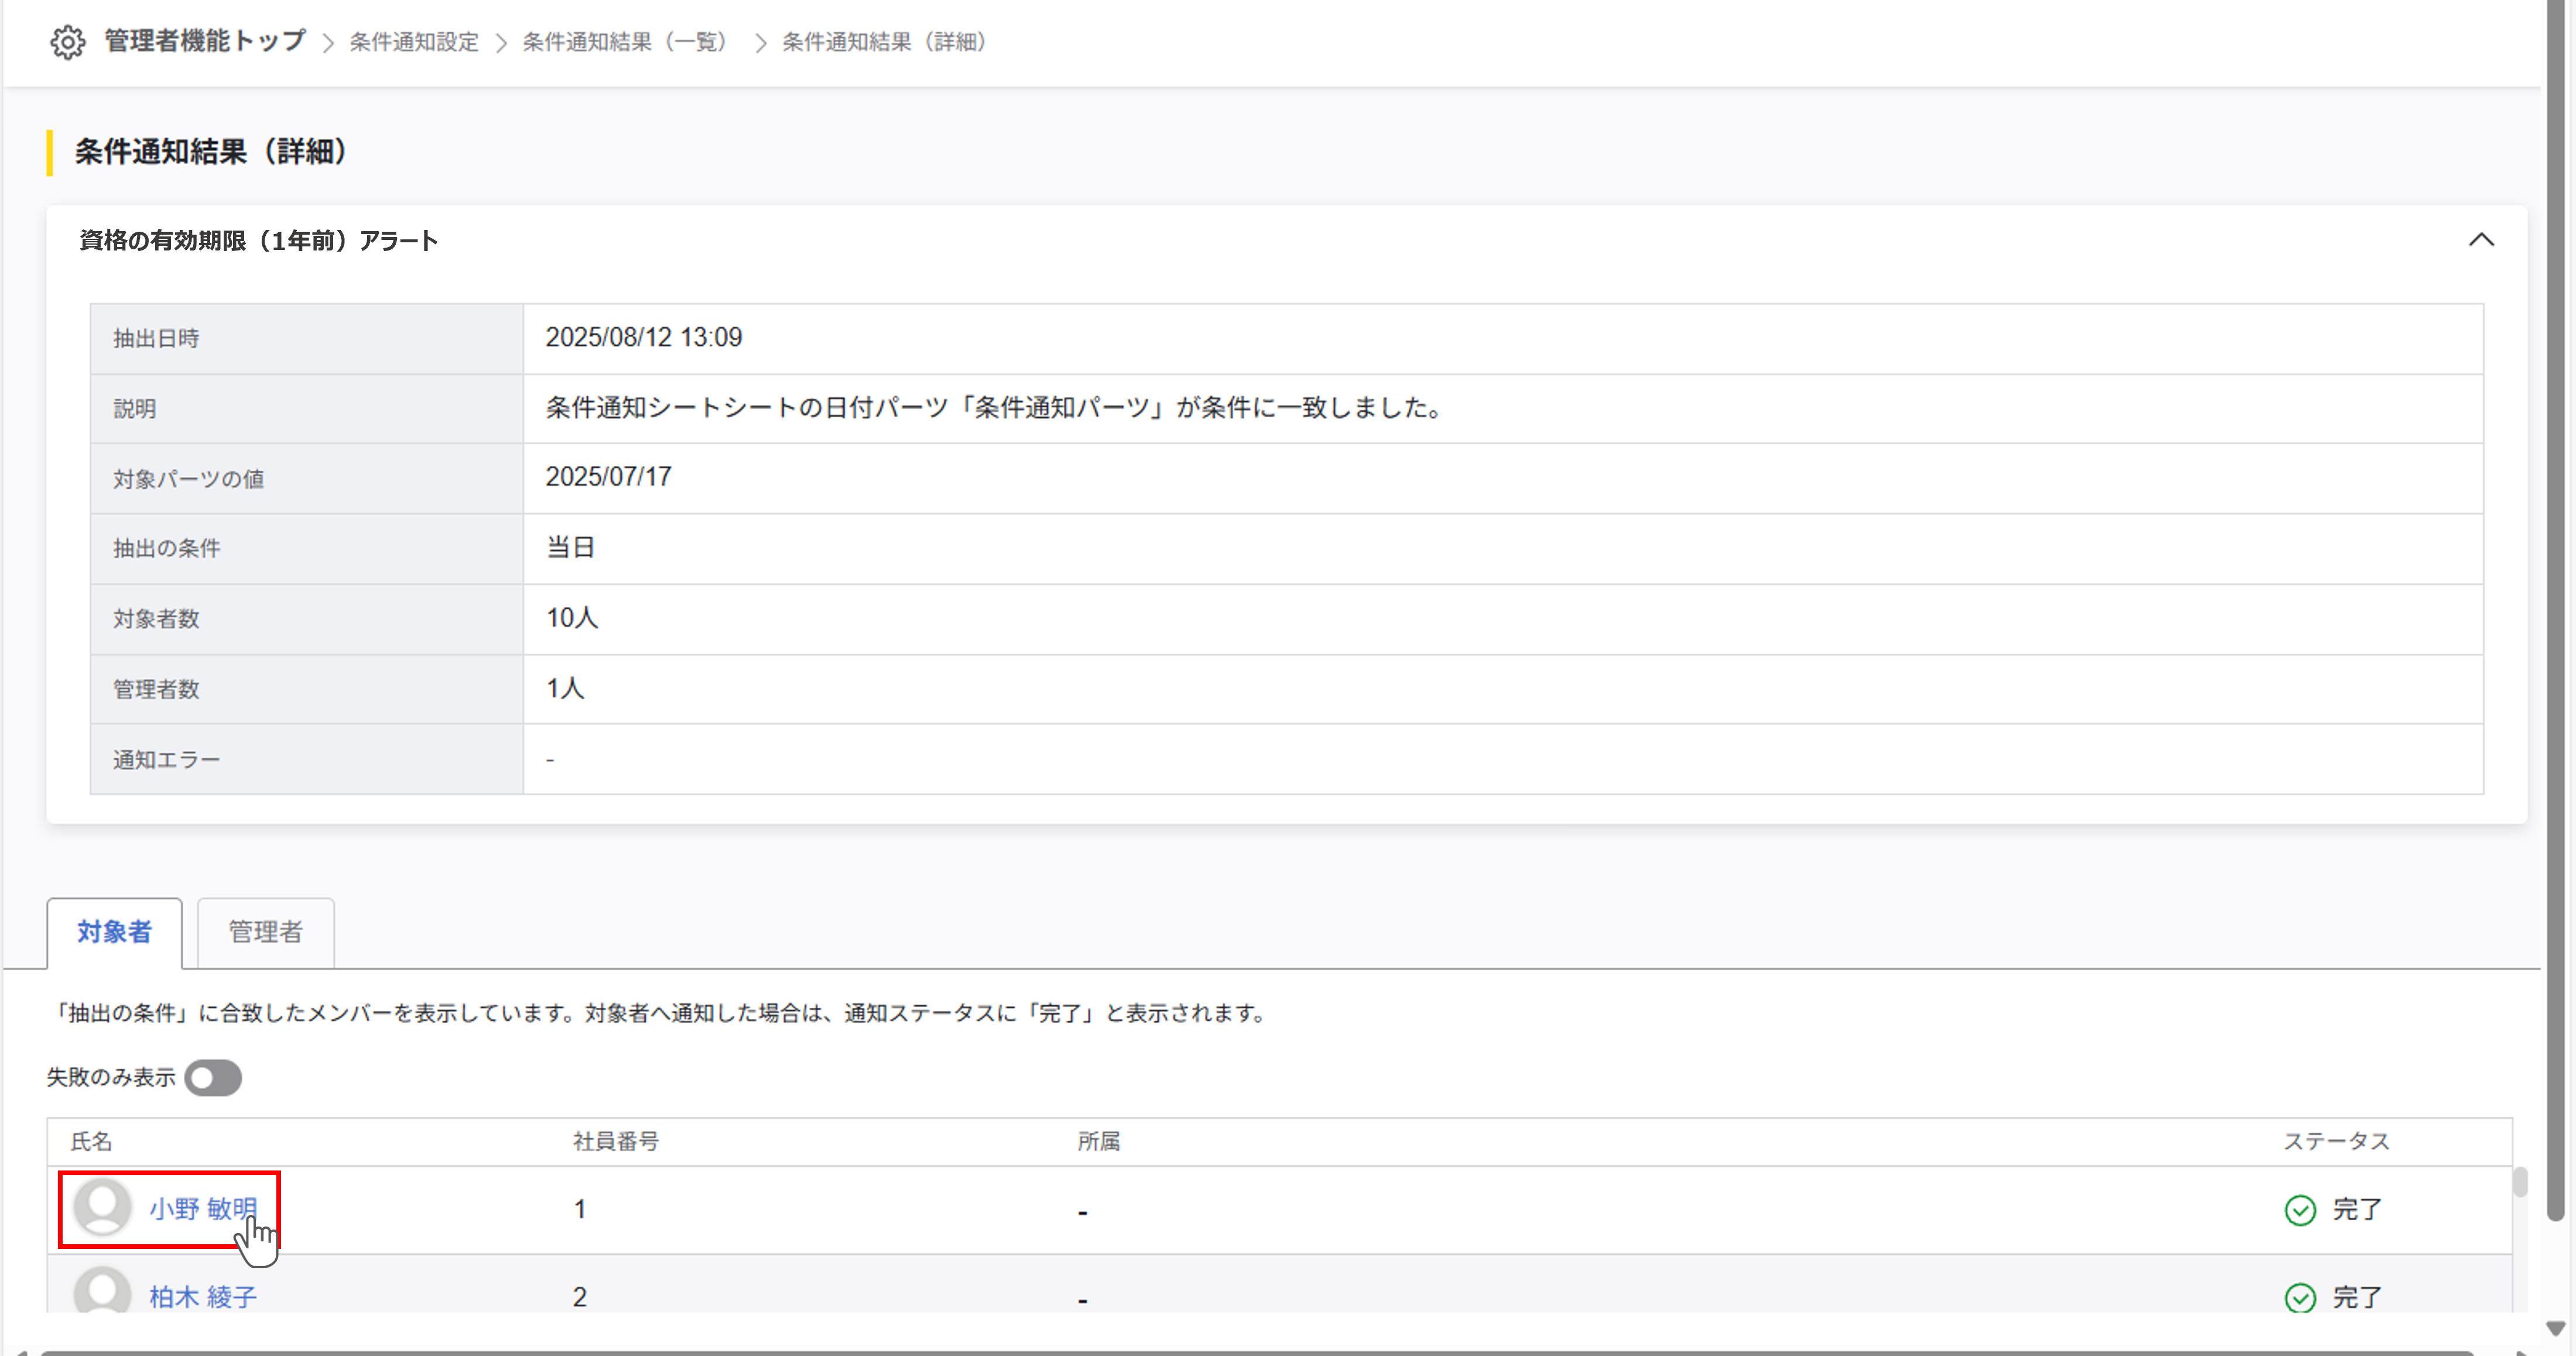Open the 条件通知設定 breadcrumb link

click(x=413, y=42)
